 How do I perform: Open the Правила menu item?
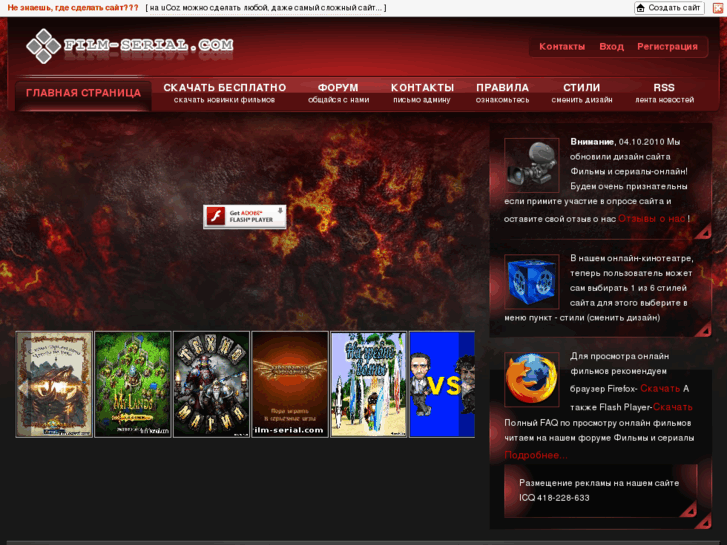pyautogui.click(x=502, y=93)
